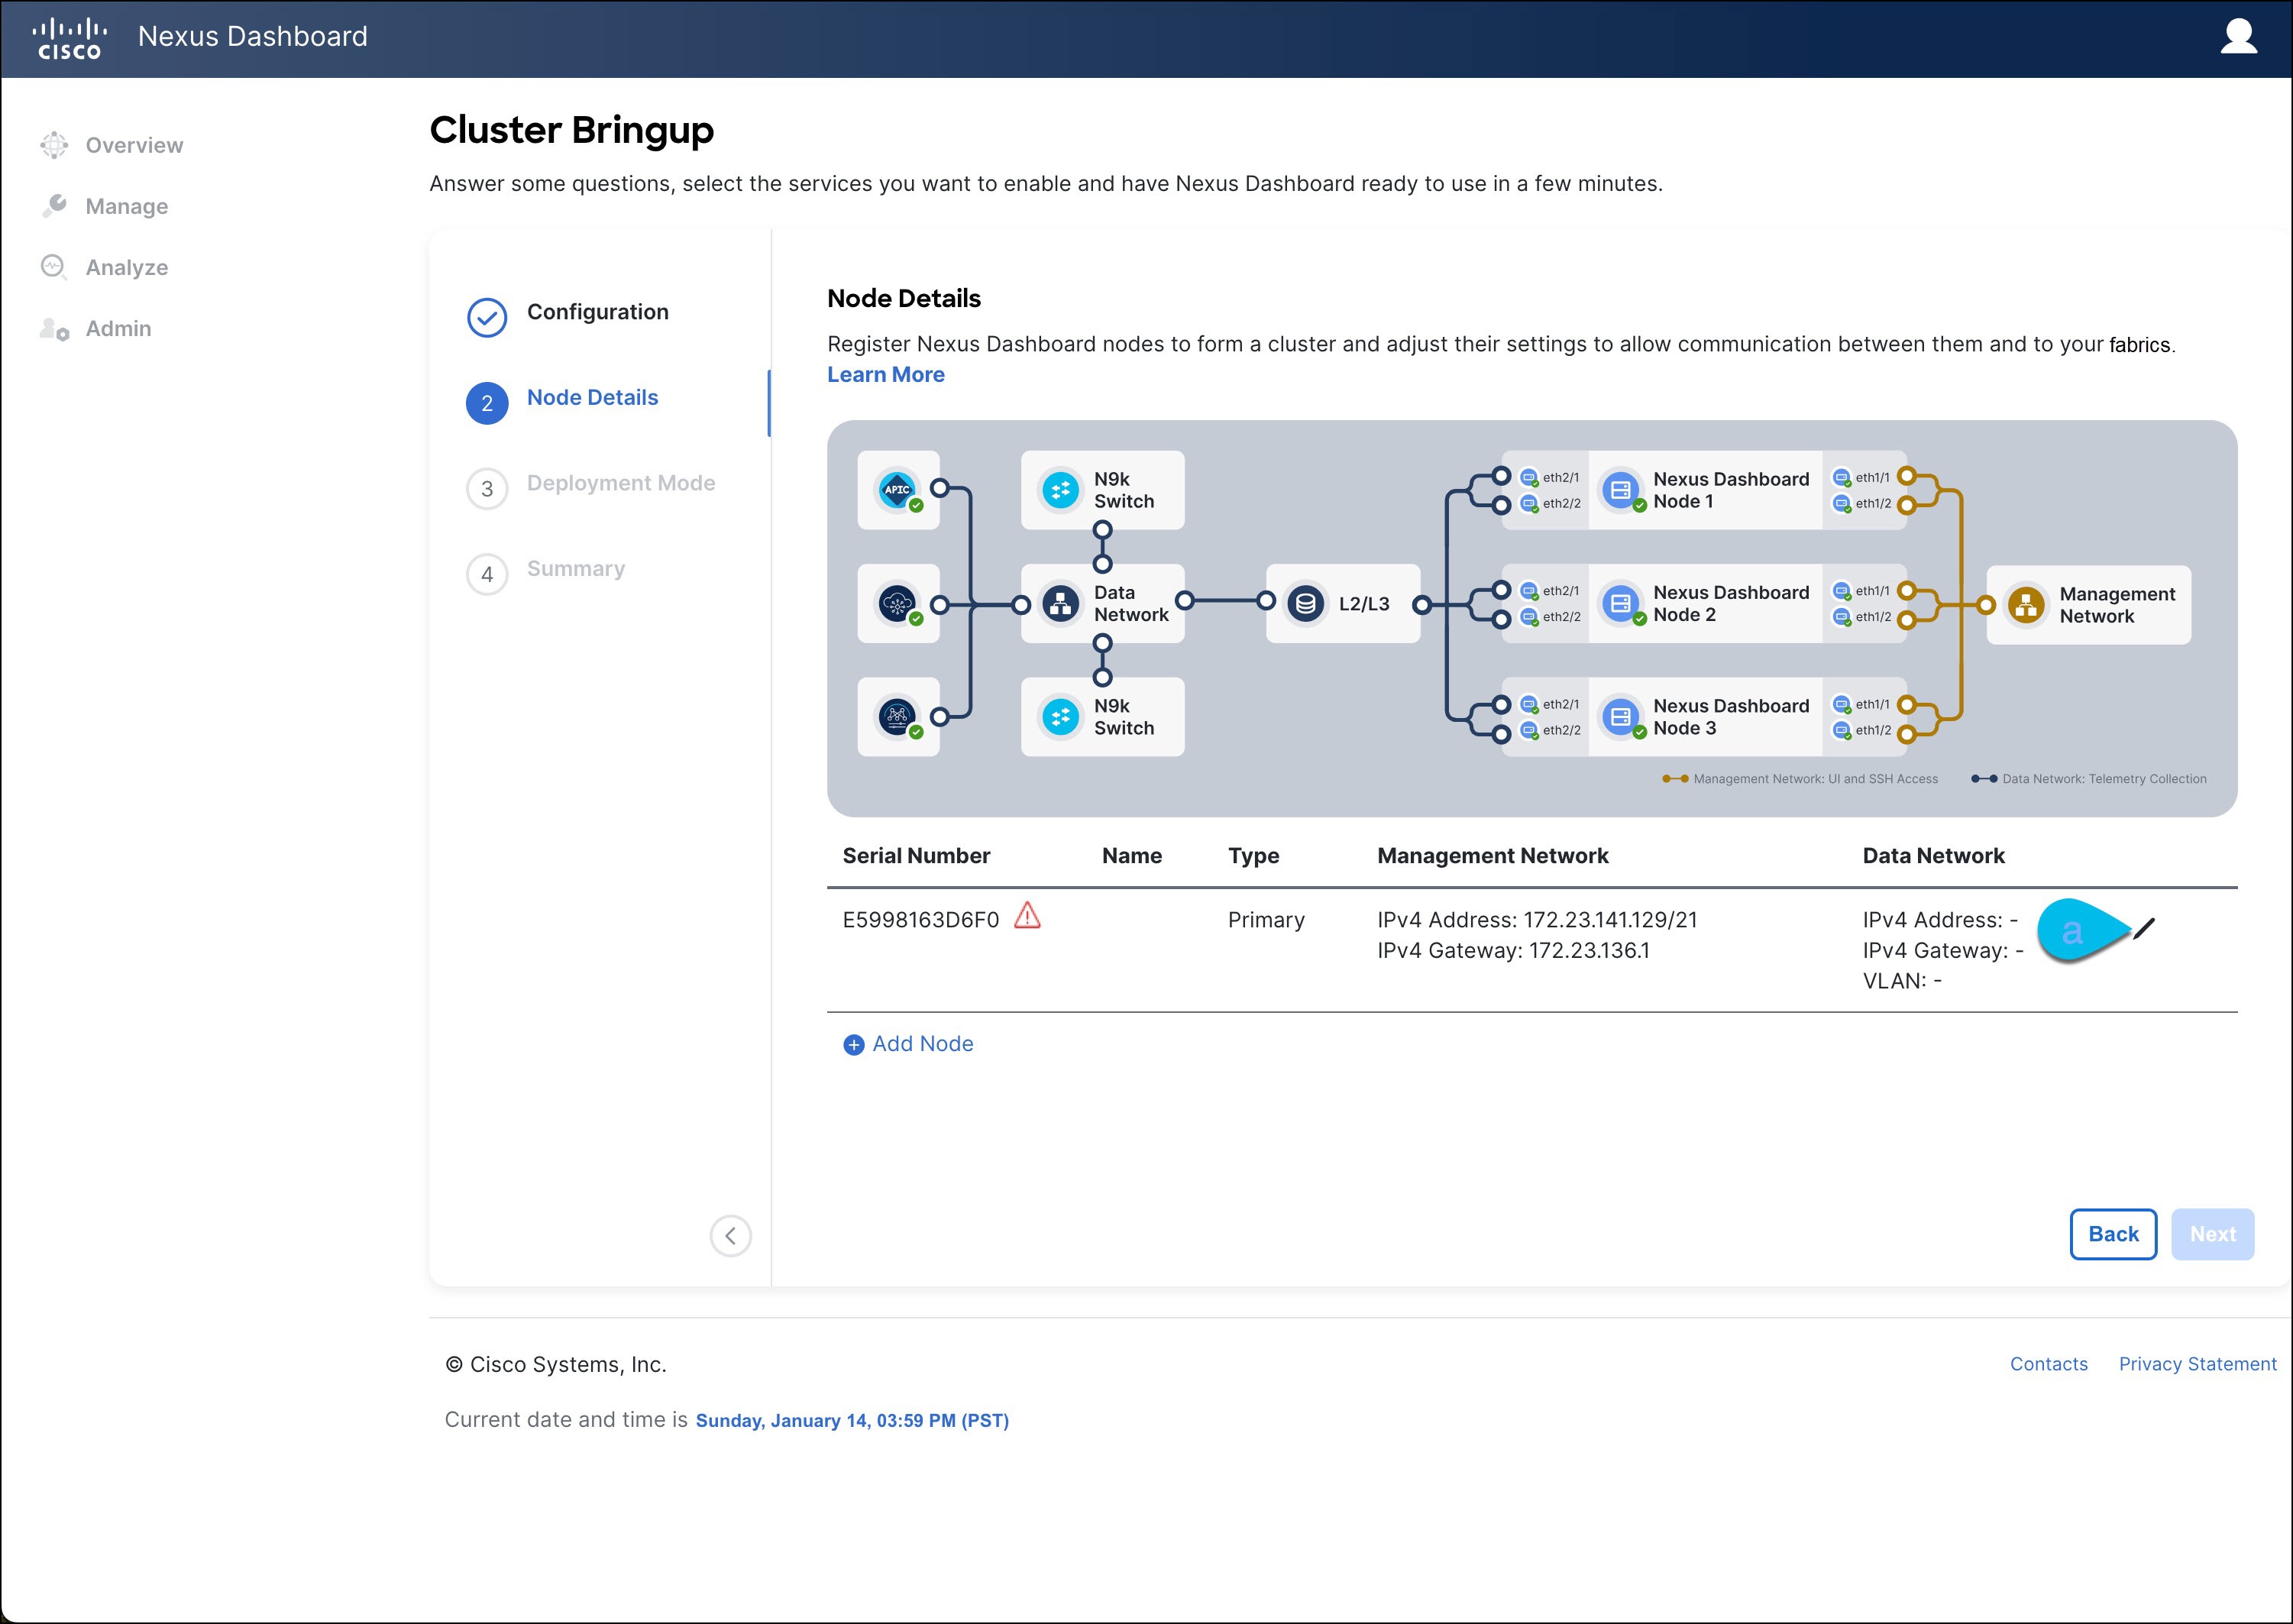Open the Overview menu item
The height and width of the screenshot is (1624, 2293).
point(134,145)
